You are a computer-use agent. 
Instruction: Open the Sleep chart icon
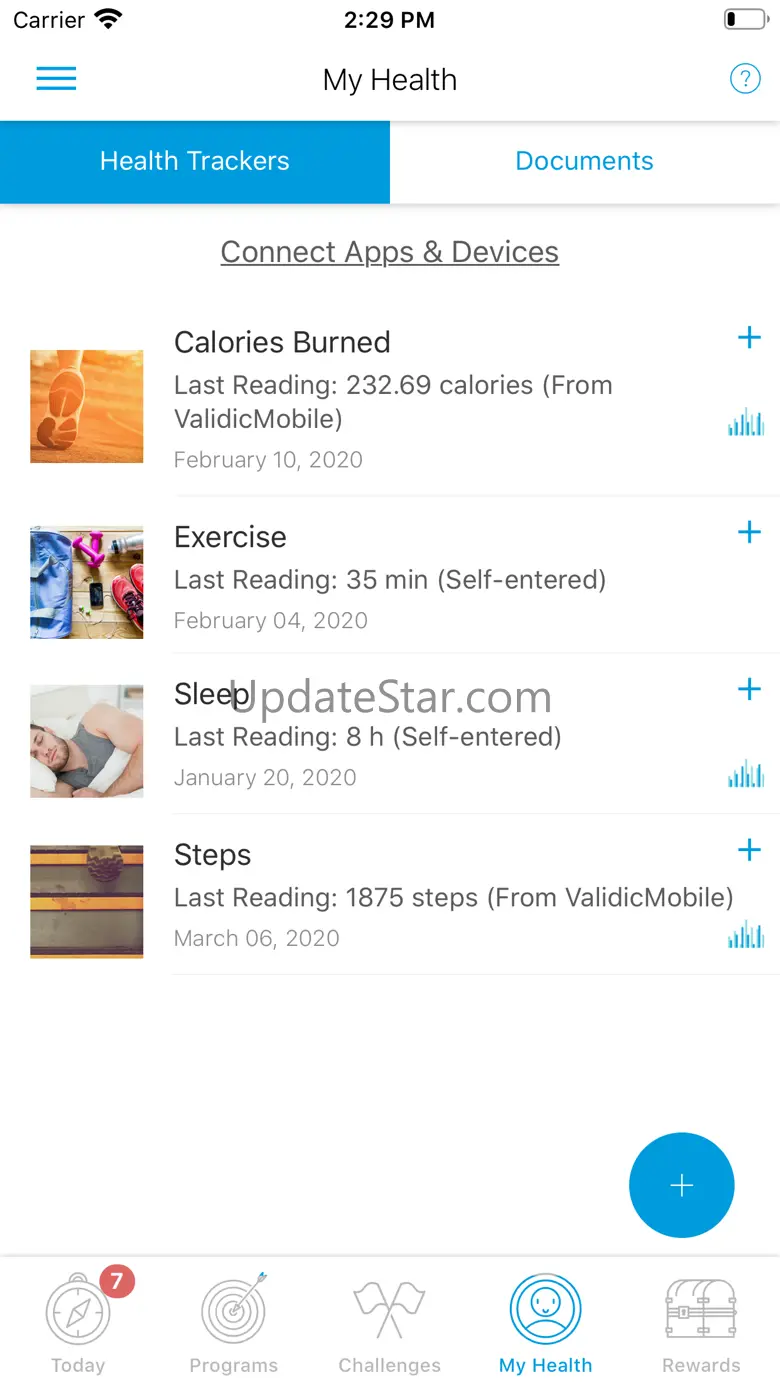746,774
